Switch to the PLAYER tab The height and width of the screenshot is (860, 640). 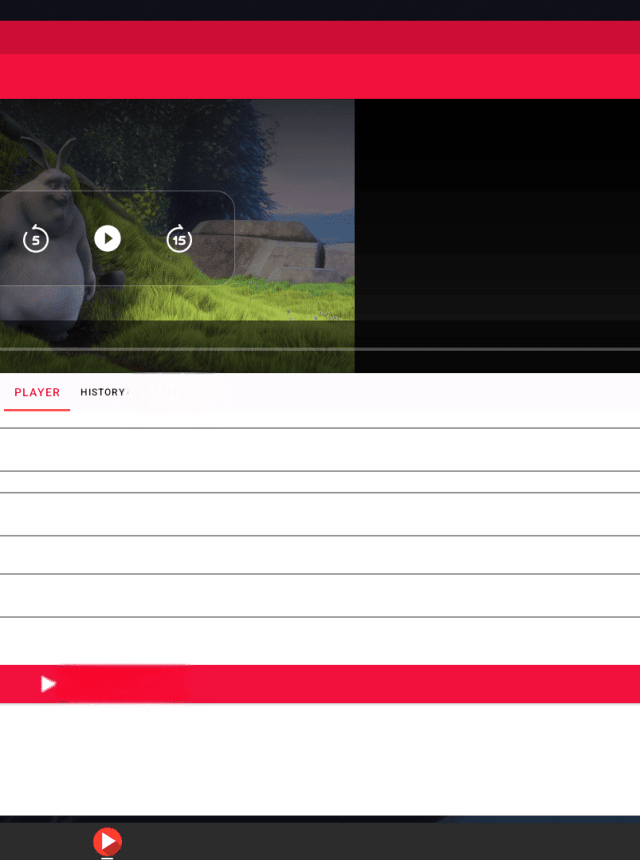click(x=37, y=392)
